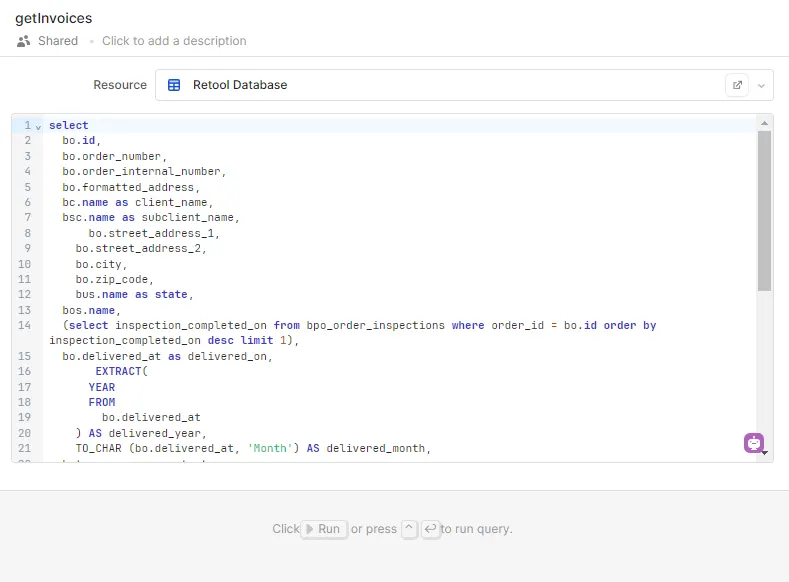Click the bo.street_address_1 line

pyautogui.click(x=154, y=233)
